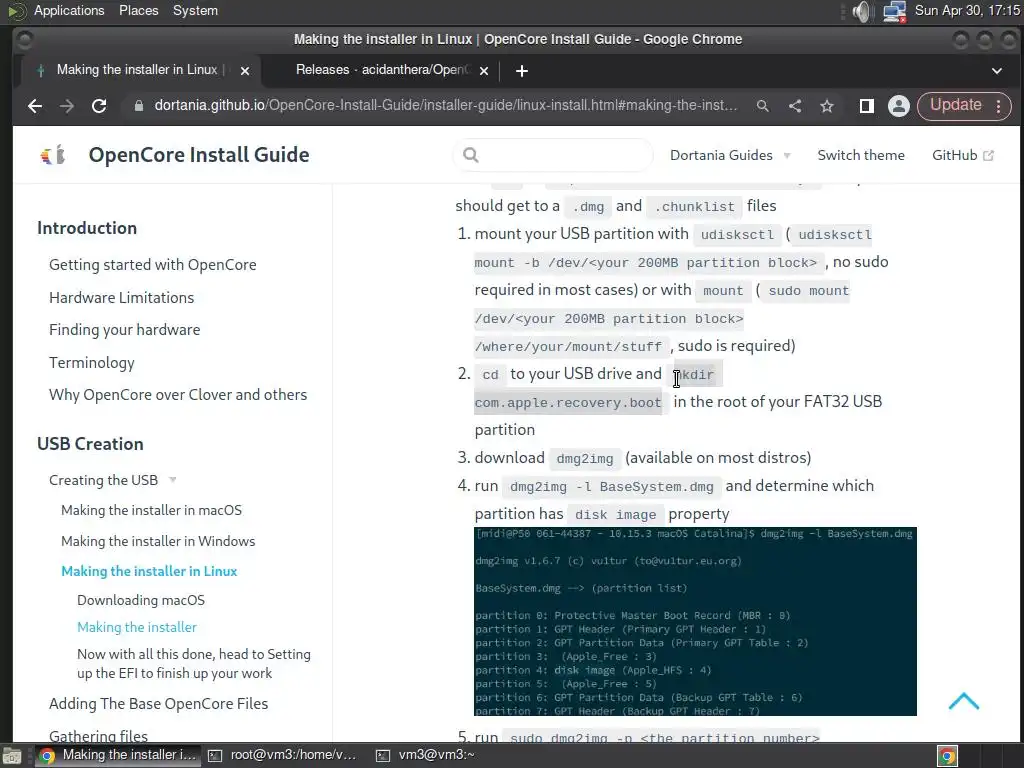The width and height of the screenshot is (1024, 768).
Task: Switch to Chrome taskbar window button
Action: [x=118, y=756]
